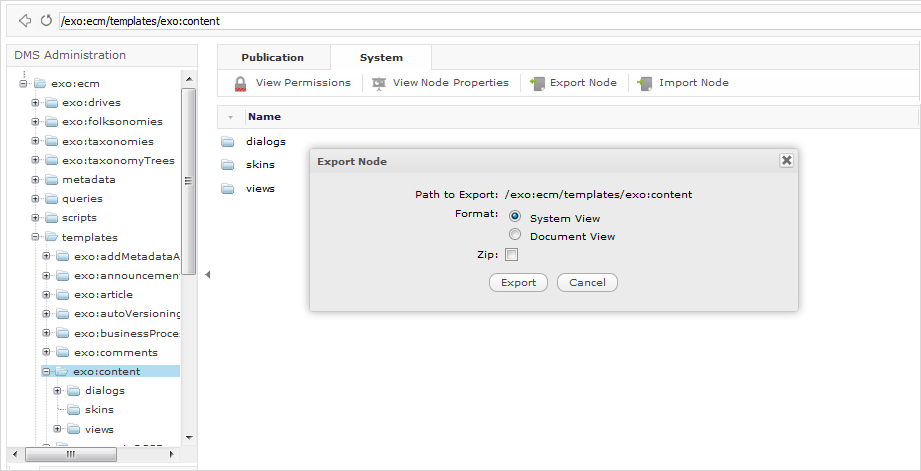Click scripts folder icon in tree
This screenshot has width=921, height=471.
(x=52, y=217)
